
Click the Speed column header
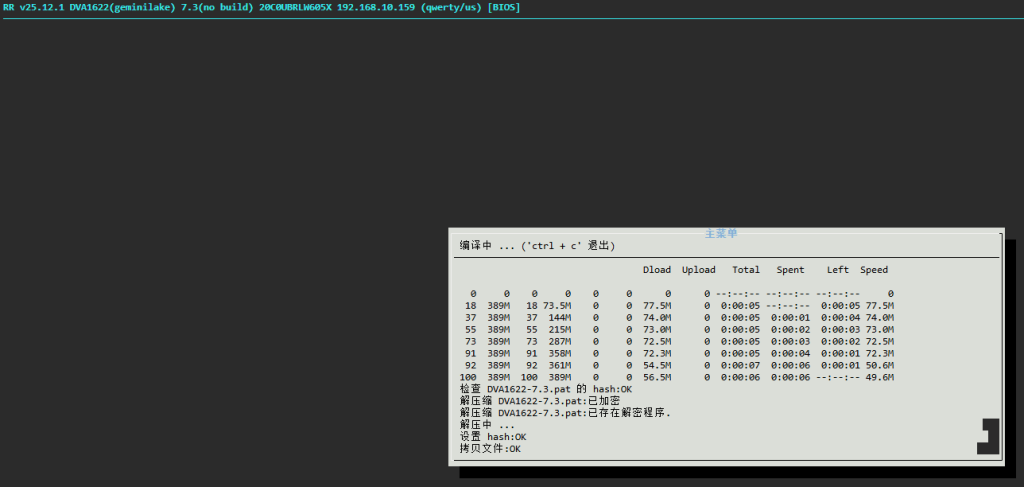click(874, 270)
